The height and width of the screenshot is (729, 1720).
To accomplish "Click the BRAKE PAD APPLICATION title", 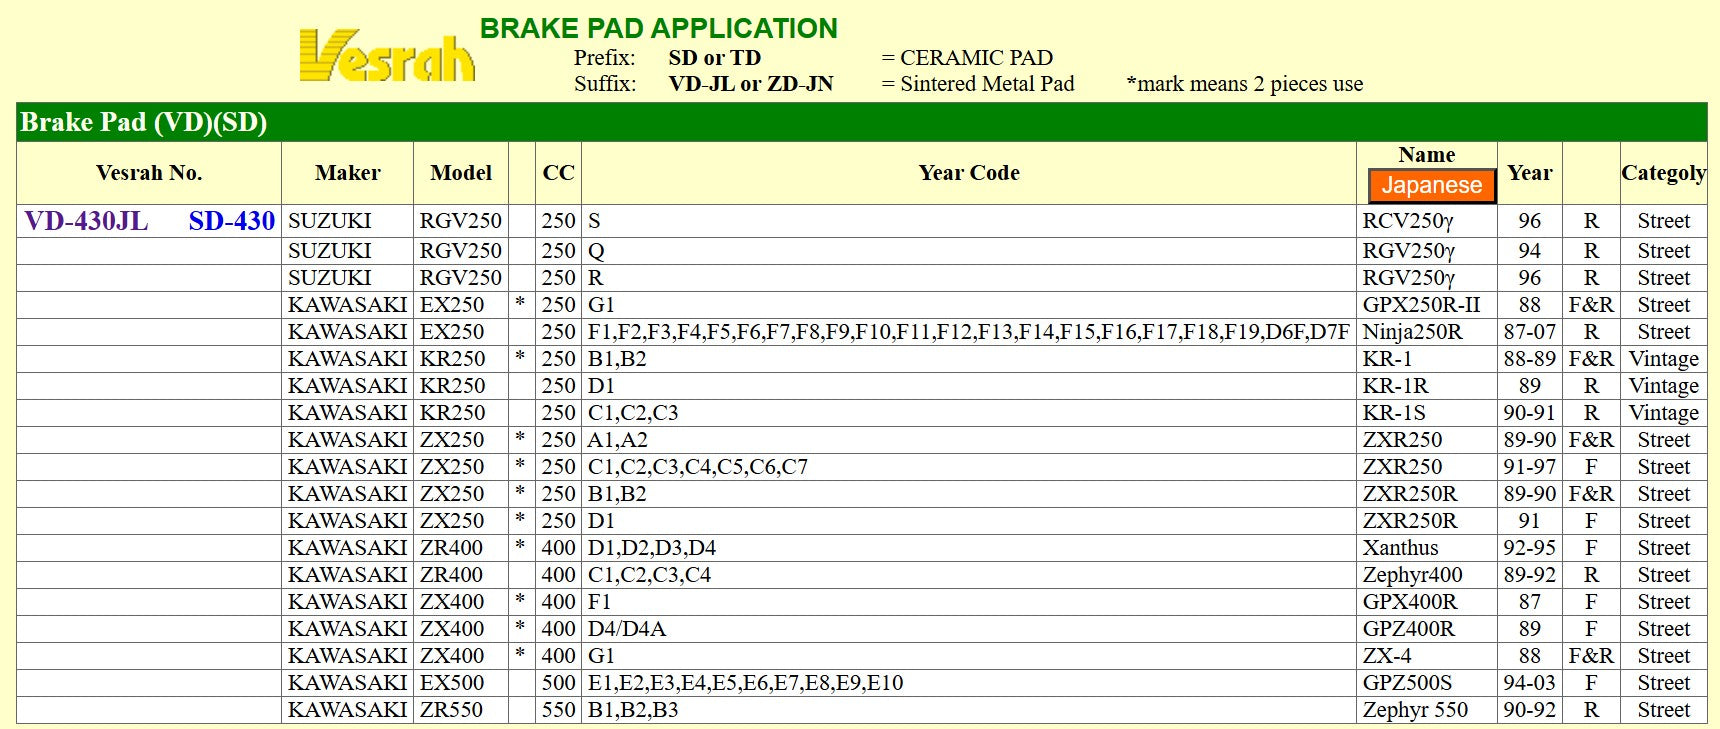I will (658, 28).
